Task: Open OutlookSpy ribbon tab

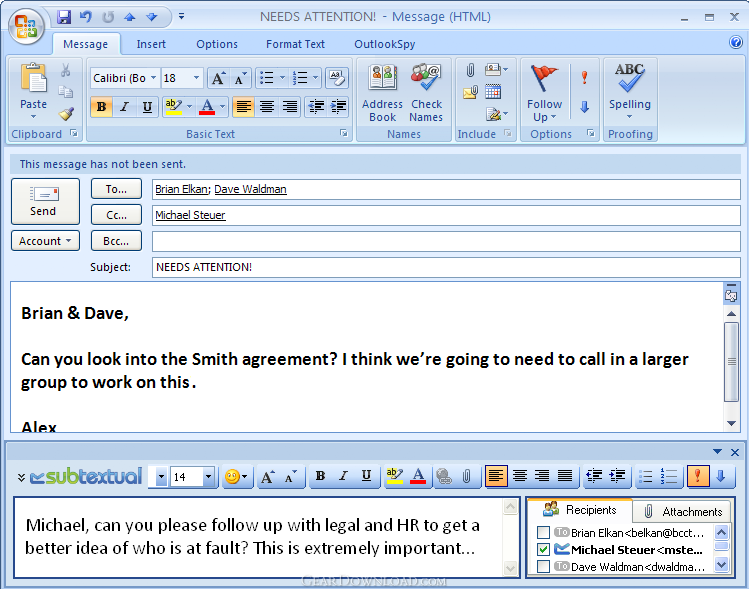Action: coord(385,44)
